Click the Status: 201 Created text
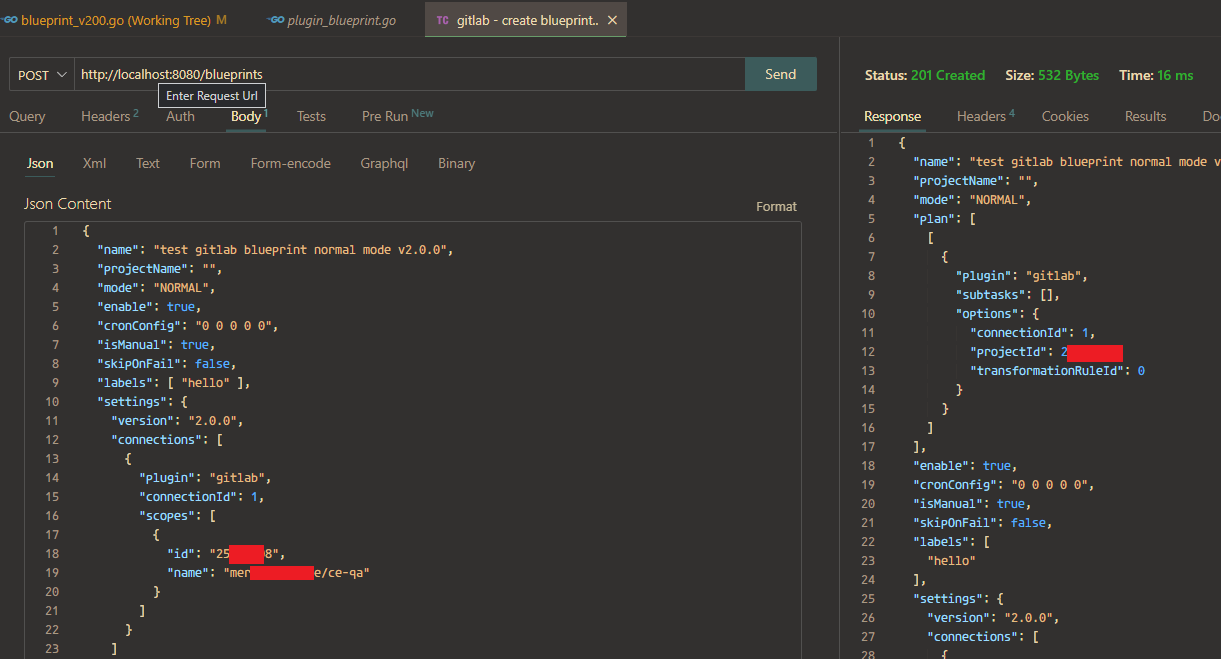 pos(925,75)
